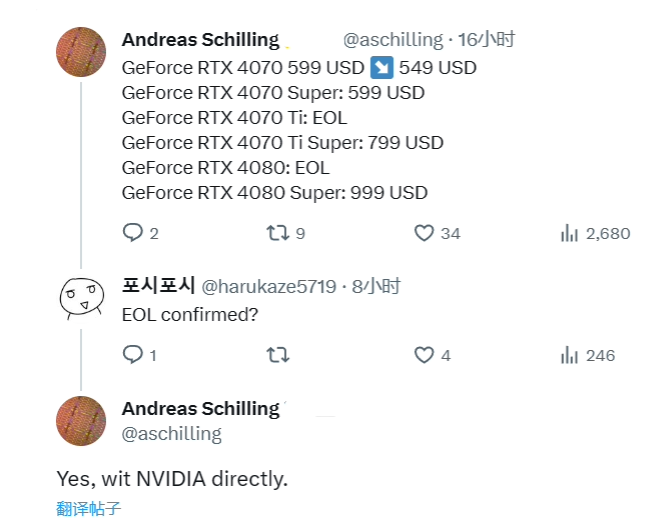Click Andreas Schilling's avatar on the bottom reply

81,421
